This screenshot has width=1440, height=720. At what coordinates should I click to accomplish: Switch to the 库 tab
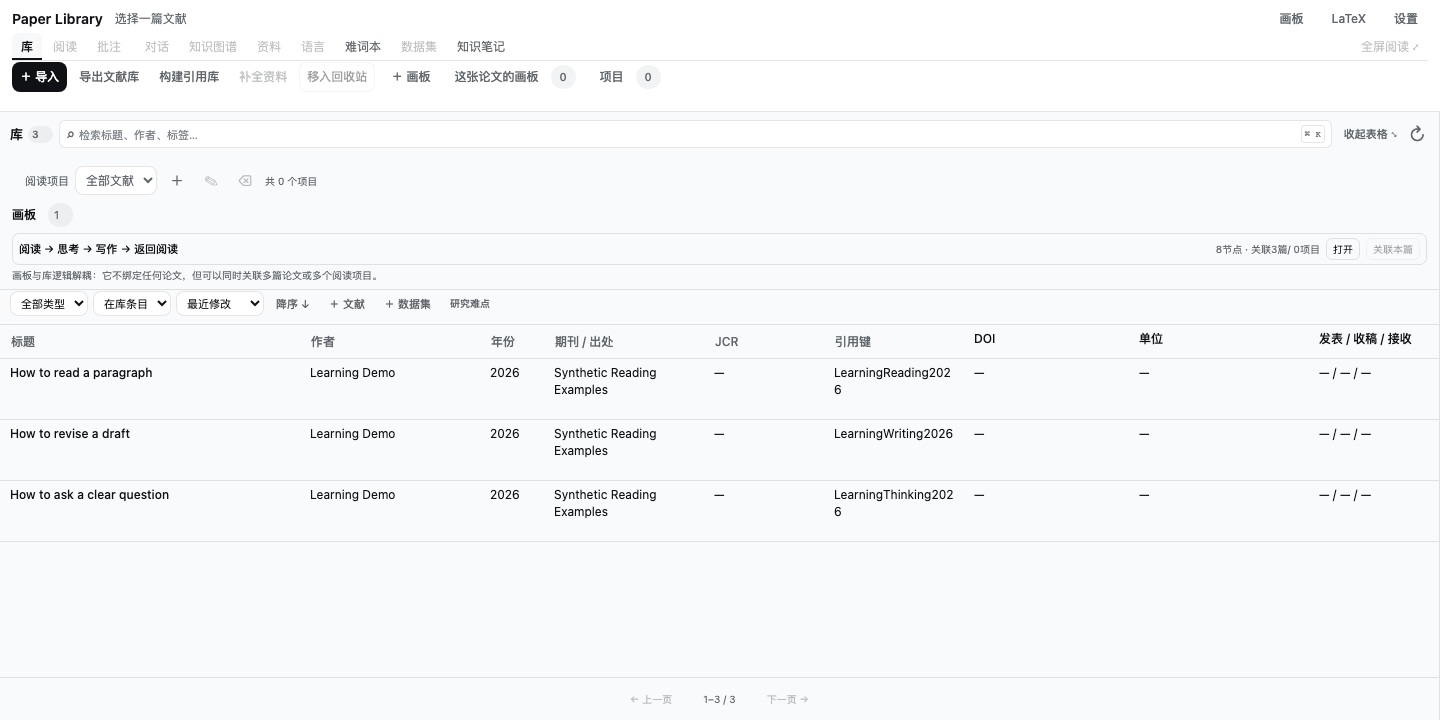(x=27, y=47)
